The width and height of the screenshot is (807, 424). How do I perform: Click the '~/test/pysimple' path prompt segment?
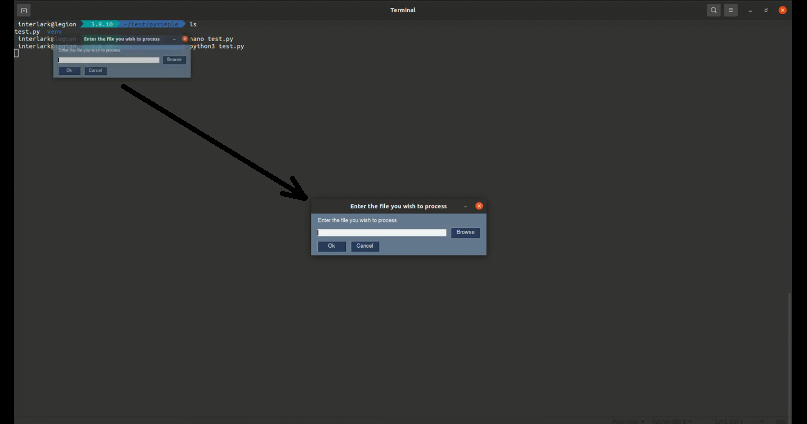152,24
